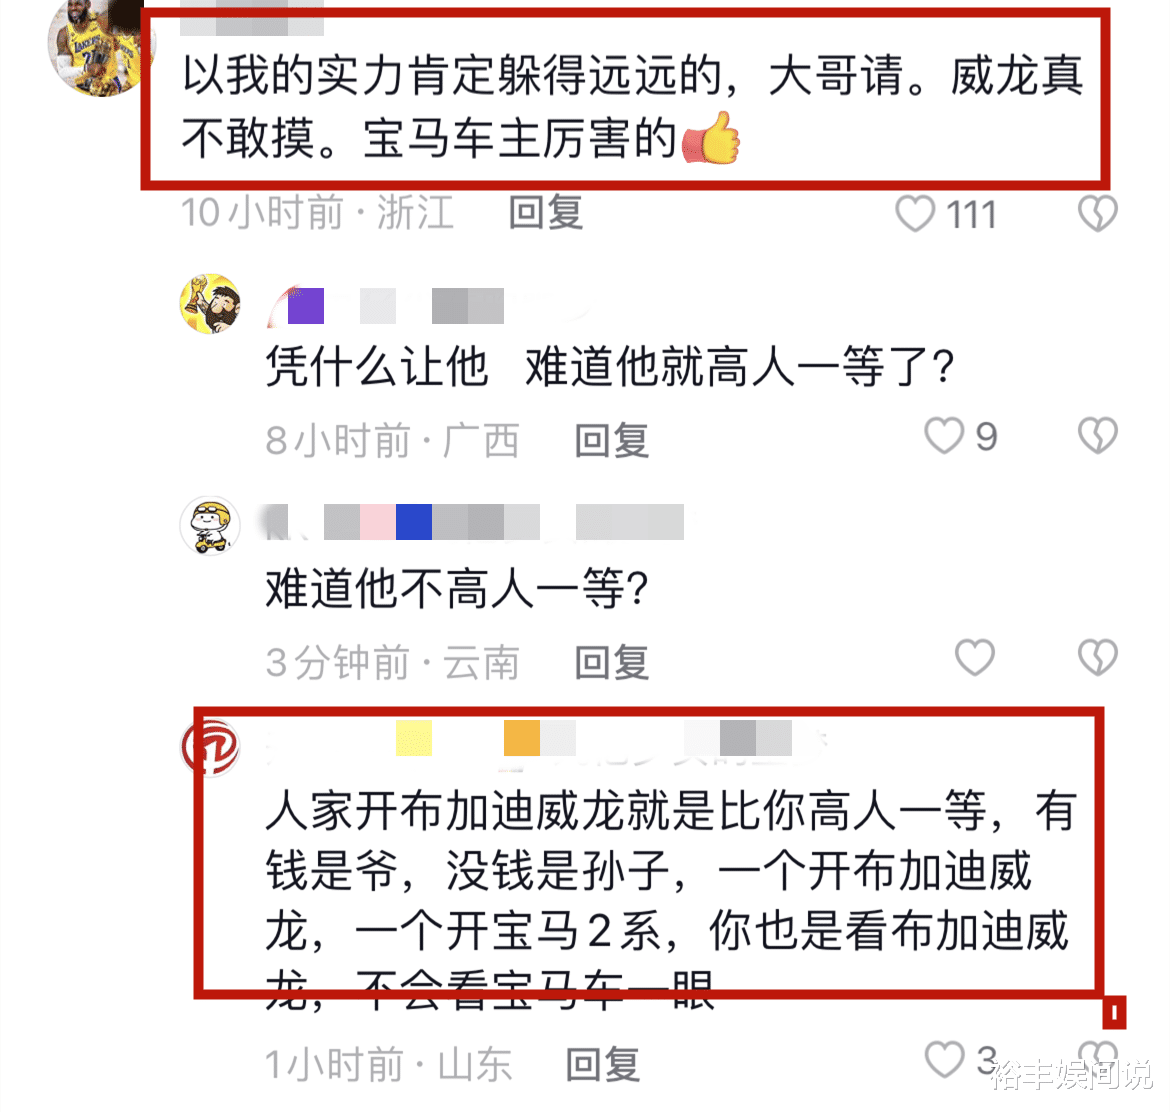Screen dimensions: 1170x1112
Task: Reply to the 3-minutes-ago Yunnan comment
Action: 611,662
